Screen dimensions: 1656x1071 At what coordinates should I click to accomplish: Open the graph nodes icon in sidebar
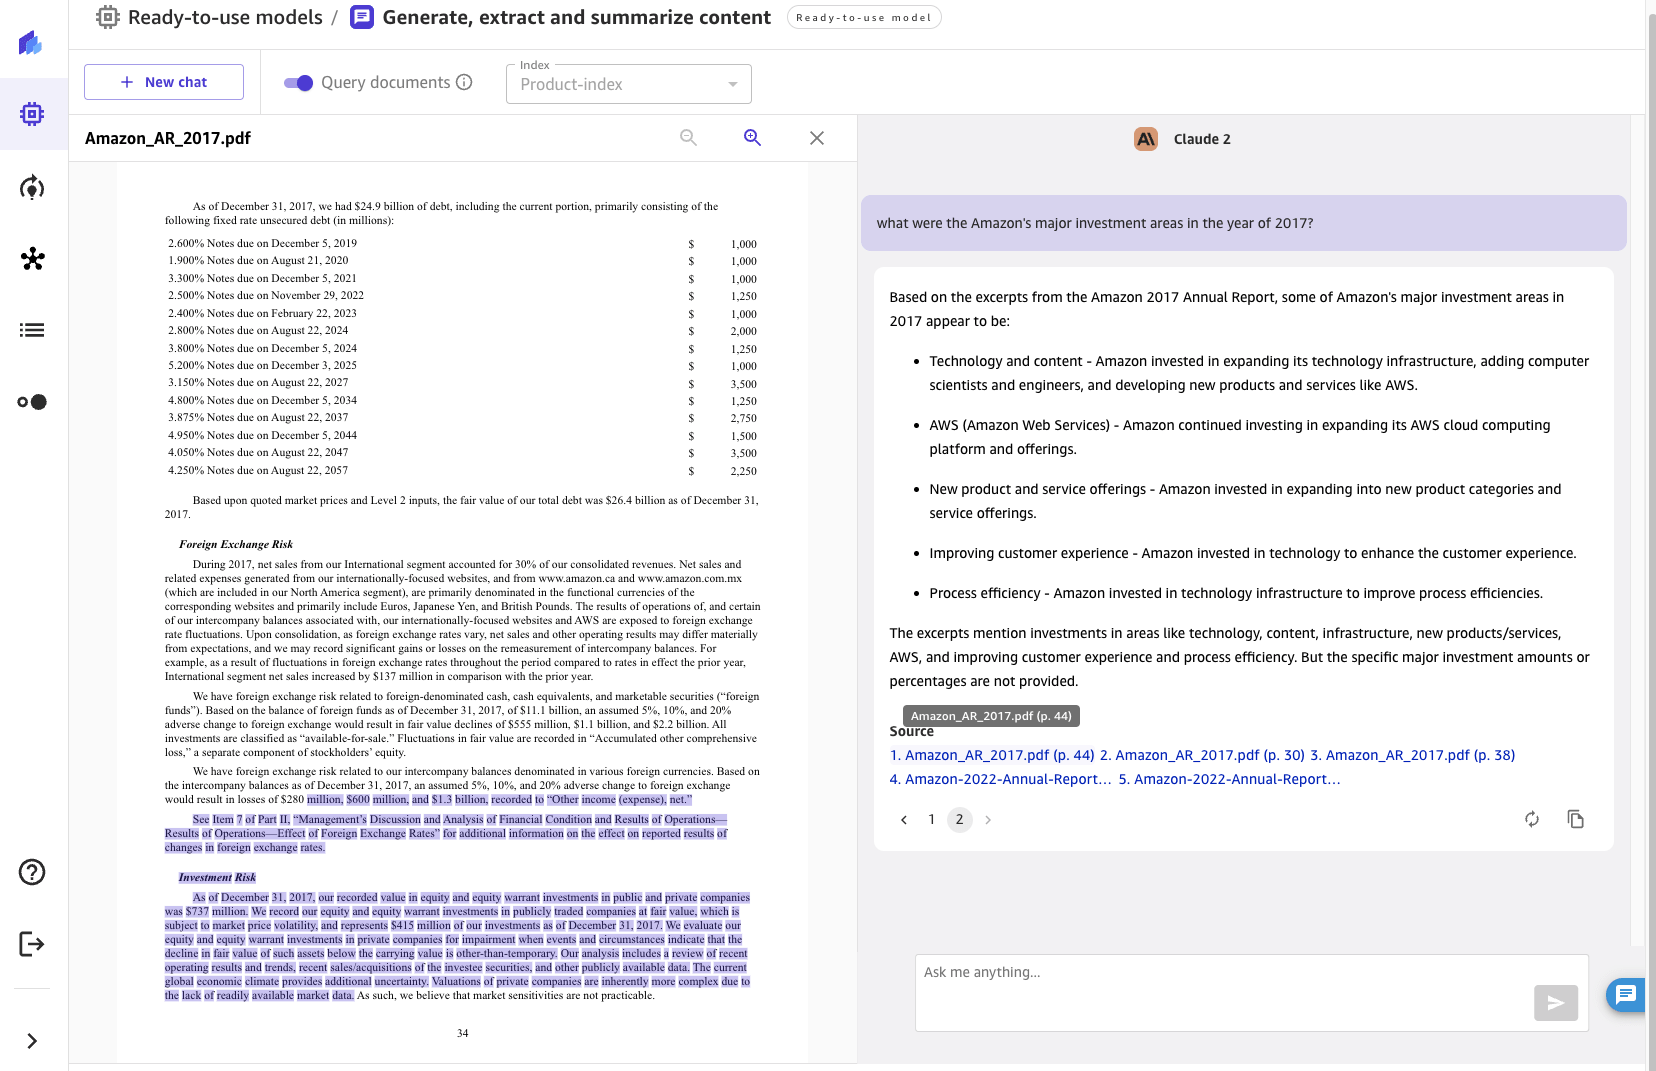tap(32, 259)
